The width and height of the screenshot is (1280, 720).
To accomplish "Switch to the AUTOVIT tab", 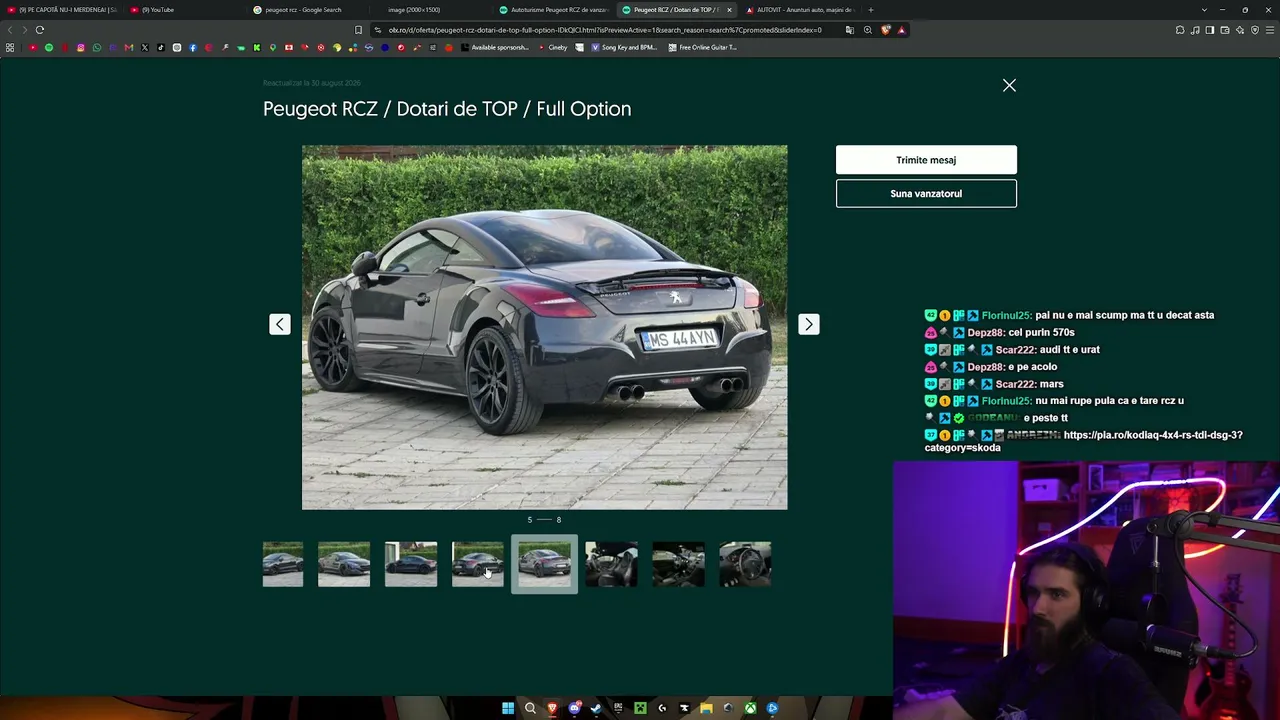I will pos(800,10).
